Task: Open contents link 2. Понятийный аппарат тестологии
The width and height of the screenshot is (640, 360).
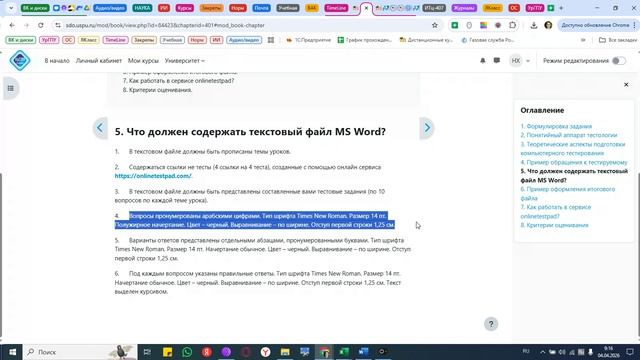Action: [569, 135]
